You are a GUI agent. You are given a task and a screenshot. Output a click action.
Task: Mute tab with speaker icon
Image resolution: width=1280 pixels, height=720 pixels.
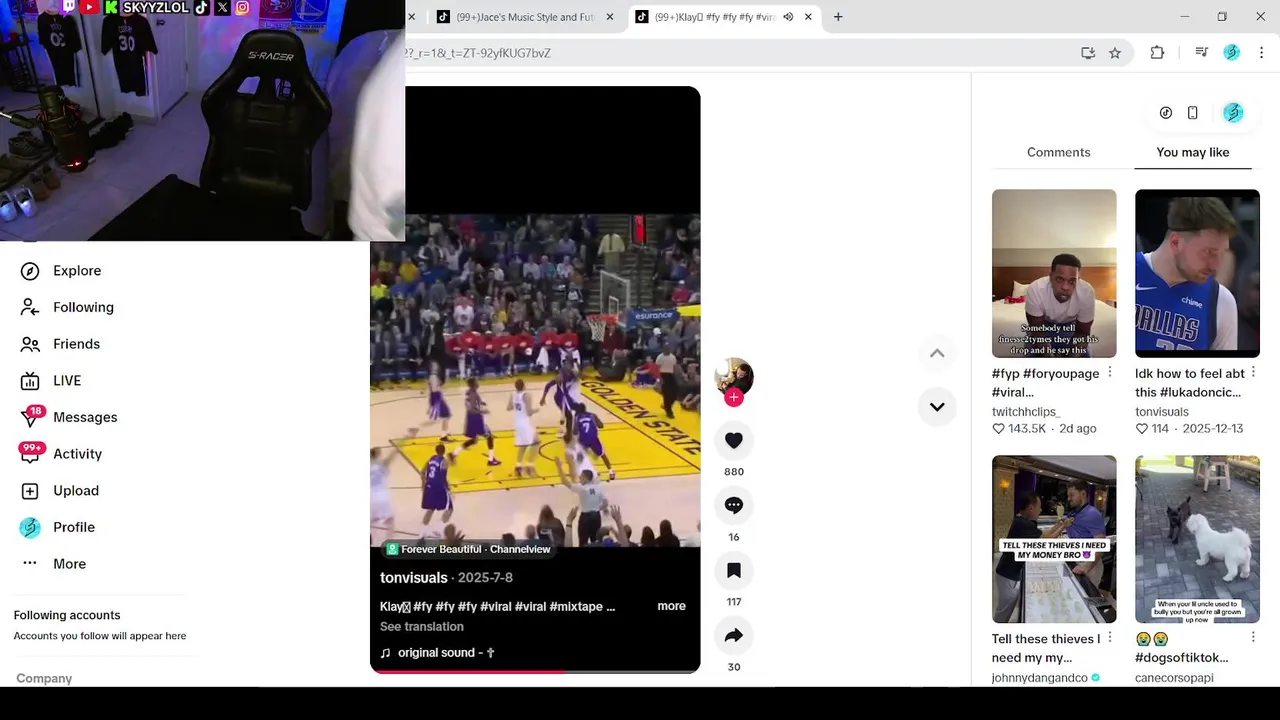[x=788, y=17]
